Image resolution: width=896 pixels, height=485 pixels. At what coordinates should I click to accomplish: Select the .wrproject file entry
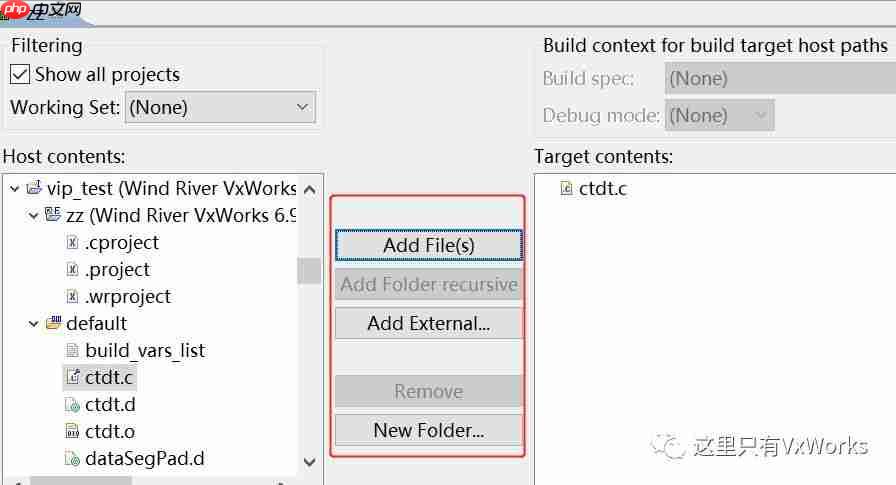(x=128, y=297)
